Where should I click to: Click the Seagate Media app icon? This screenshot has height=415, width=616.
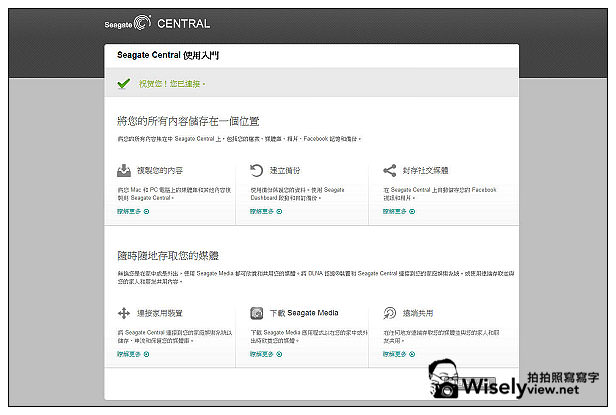(257, 313)
